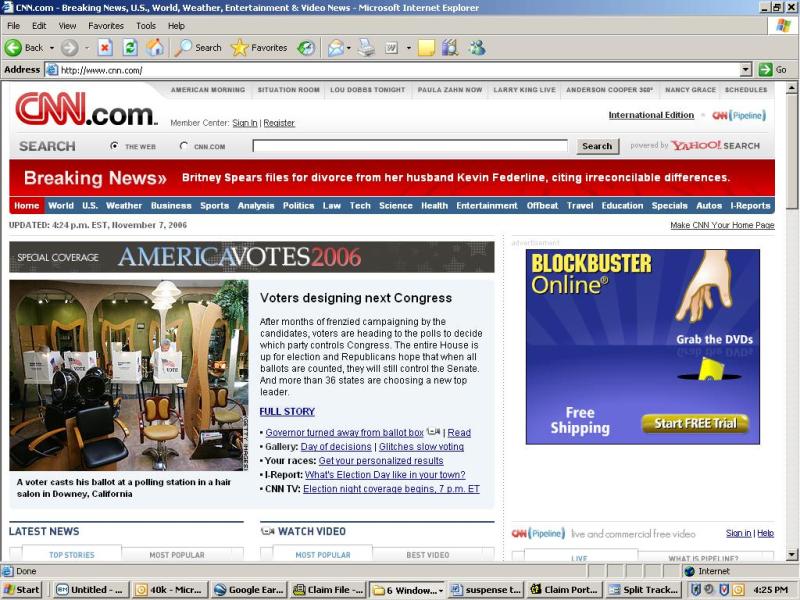Click the Edit with Word icon
Screen dimensions: 800x600
(391, 48)
